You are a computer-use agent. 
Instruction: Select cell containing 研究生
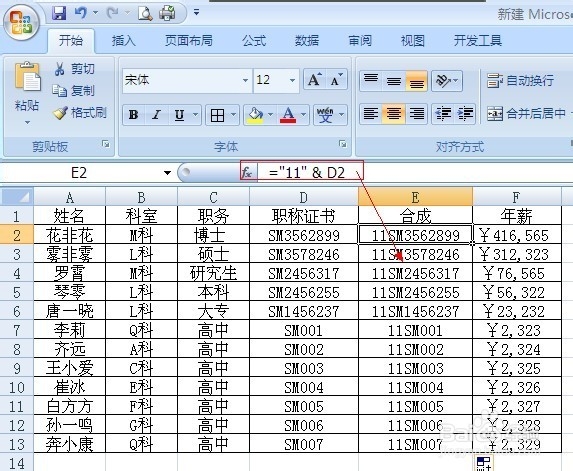(x=213, y=273)
